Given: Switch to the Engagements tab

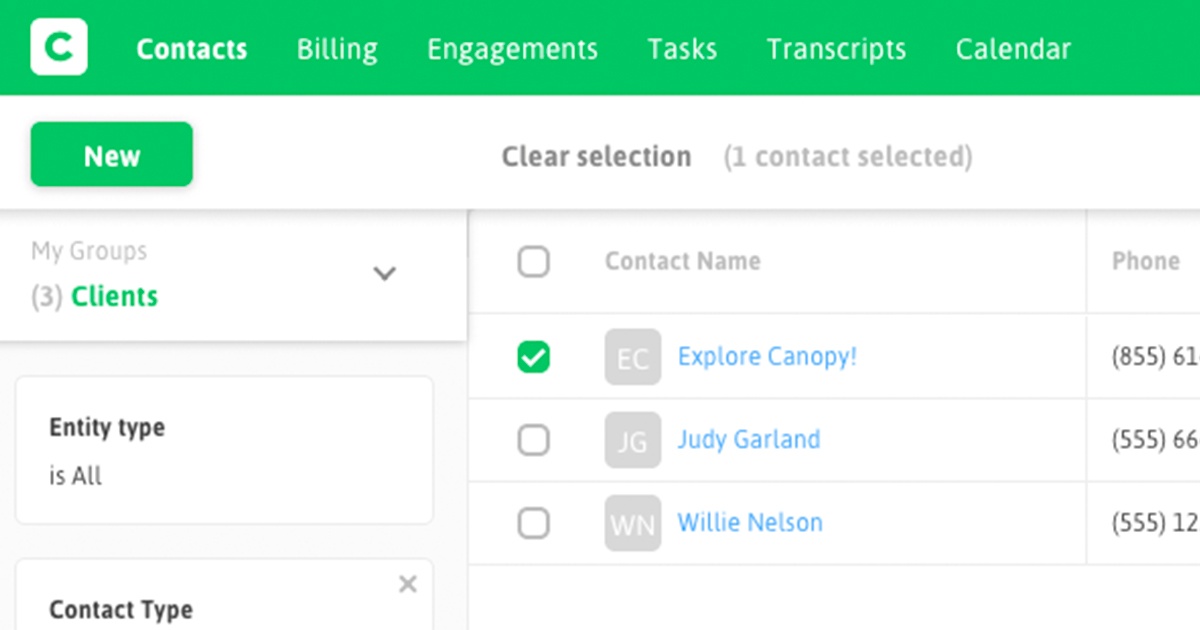Looking at the screenshot, I should (512, 49).
